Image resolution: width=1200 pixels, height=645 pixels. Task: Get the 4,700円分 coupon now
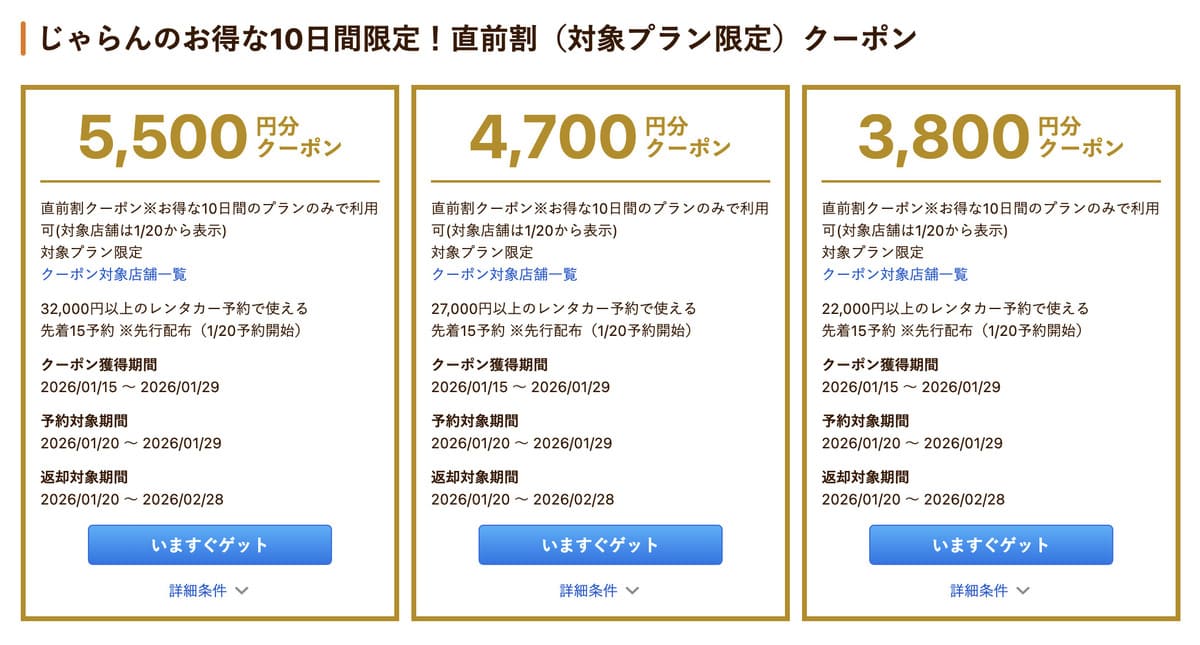[x=600, y=544]
